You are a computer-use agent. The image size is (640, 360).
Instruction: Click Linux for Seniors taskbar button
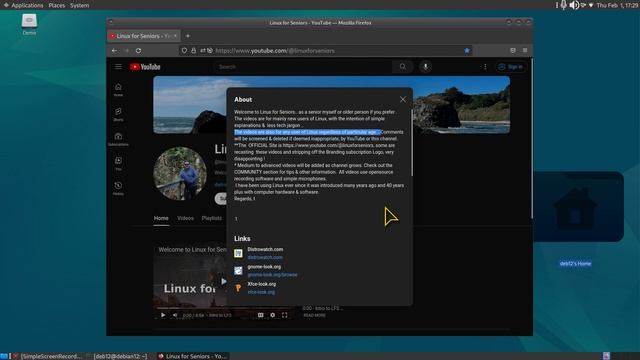pos(193,356)
